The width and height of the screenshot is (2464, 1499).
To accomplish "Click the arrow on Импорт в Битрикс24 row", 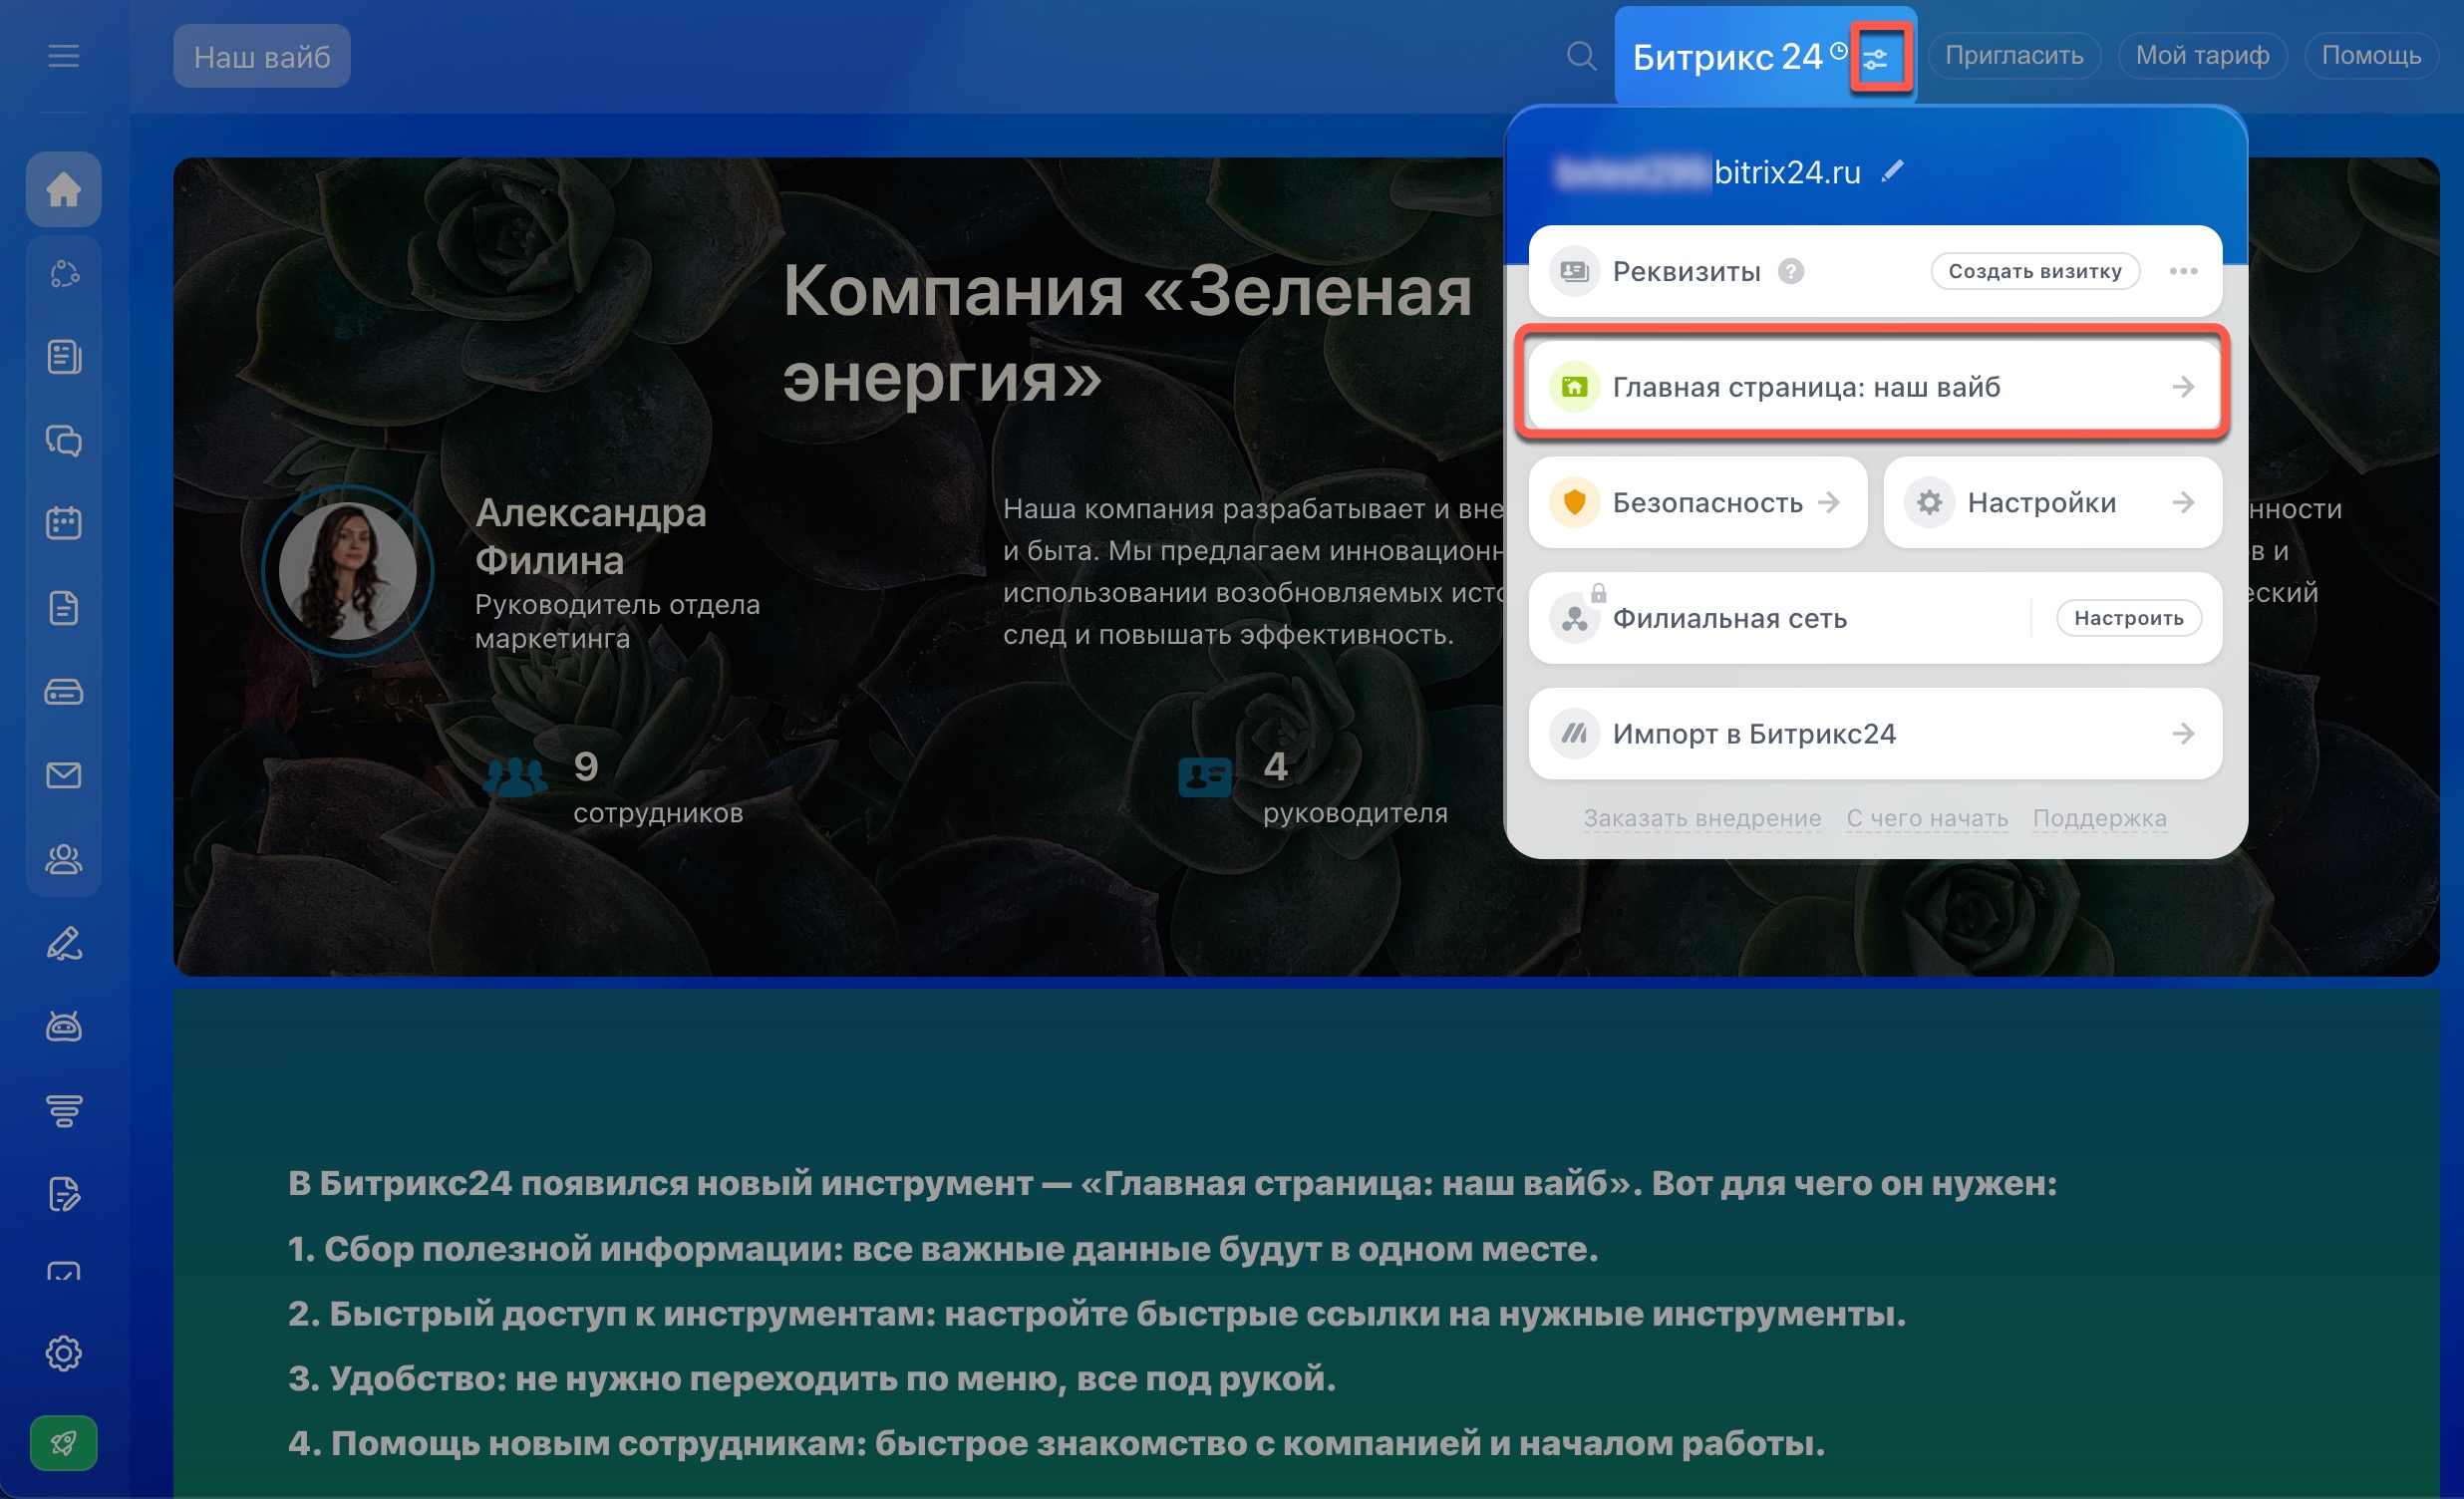I will [2183, 734].
